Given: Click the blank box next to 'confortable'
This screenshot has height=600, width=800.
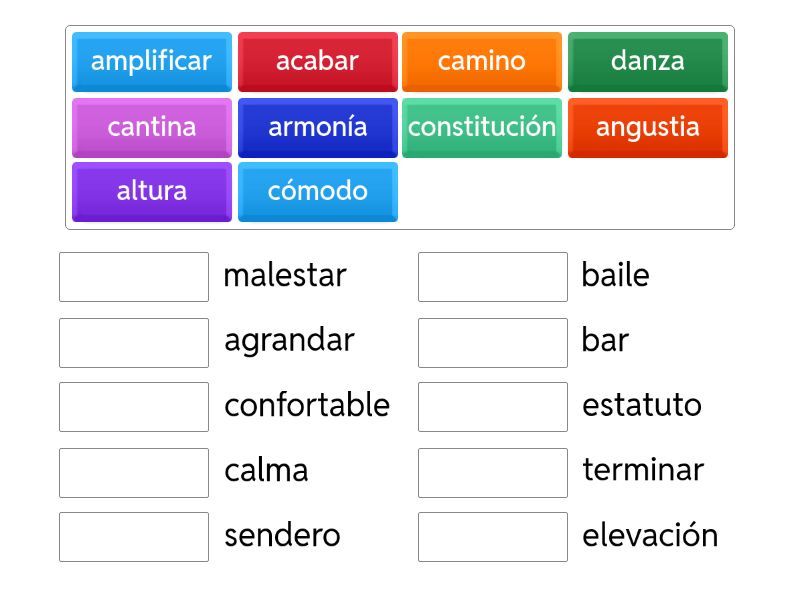Looking at the screenshot, I should [134, 407].
